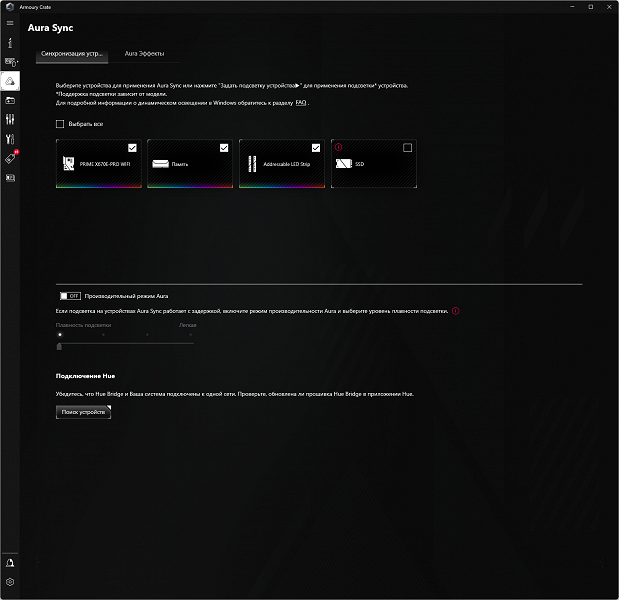The image size is (619, 600).
Task: Open the Home info sidebar icon
Action: coord(10,43)
